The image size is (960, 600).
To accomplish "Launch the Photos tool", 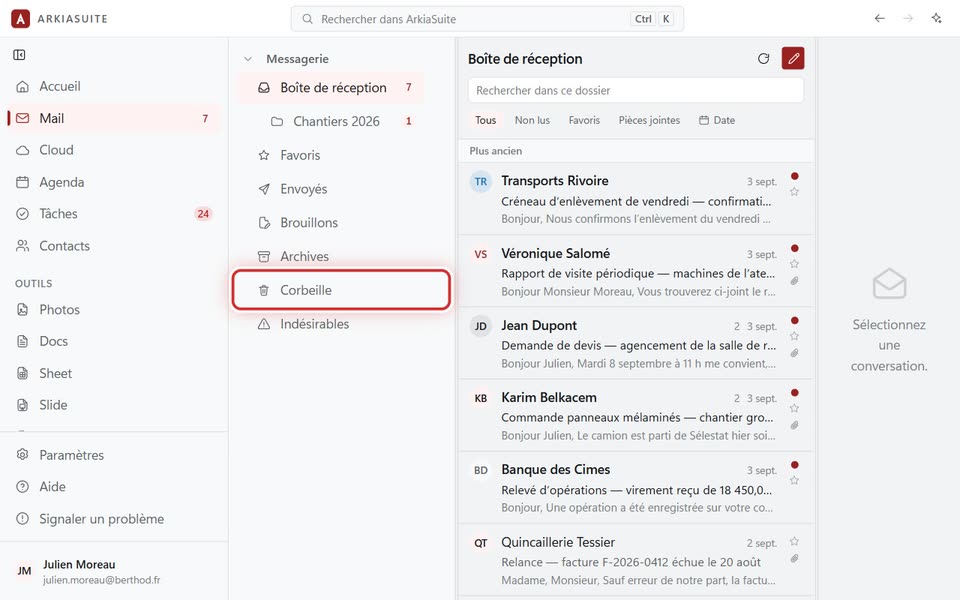I will pyautogui.click(x=114, y=309).
